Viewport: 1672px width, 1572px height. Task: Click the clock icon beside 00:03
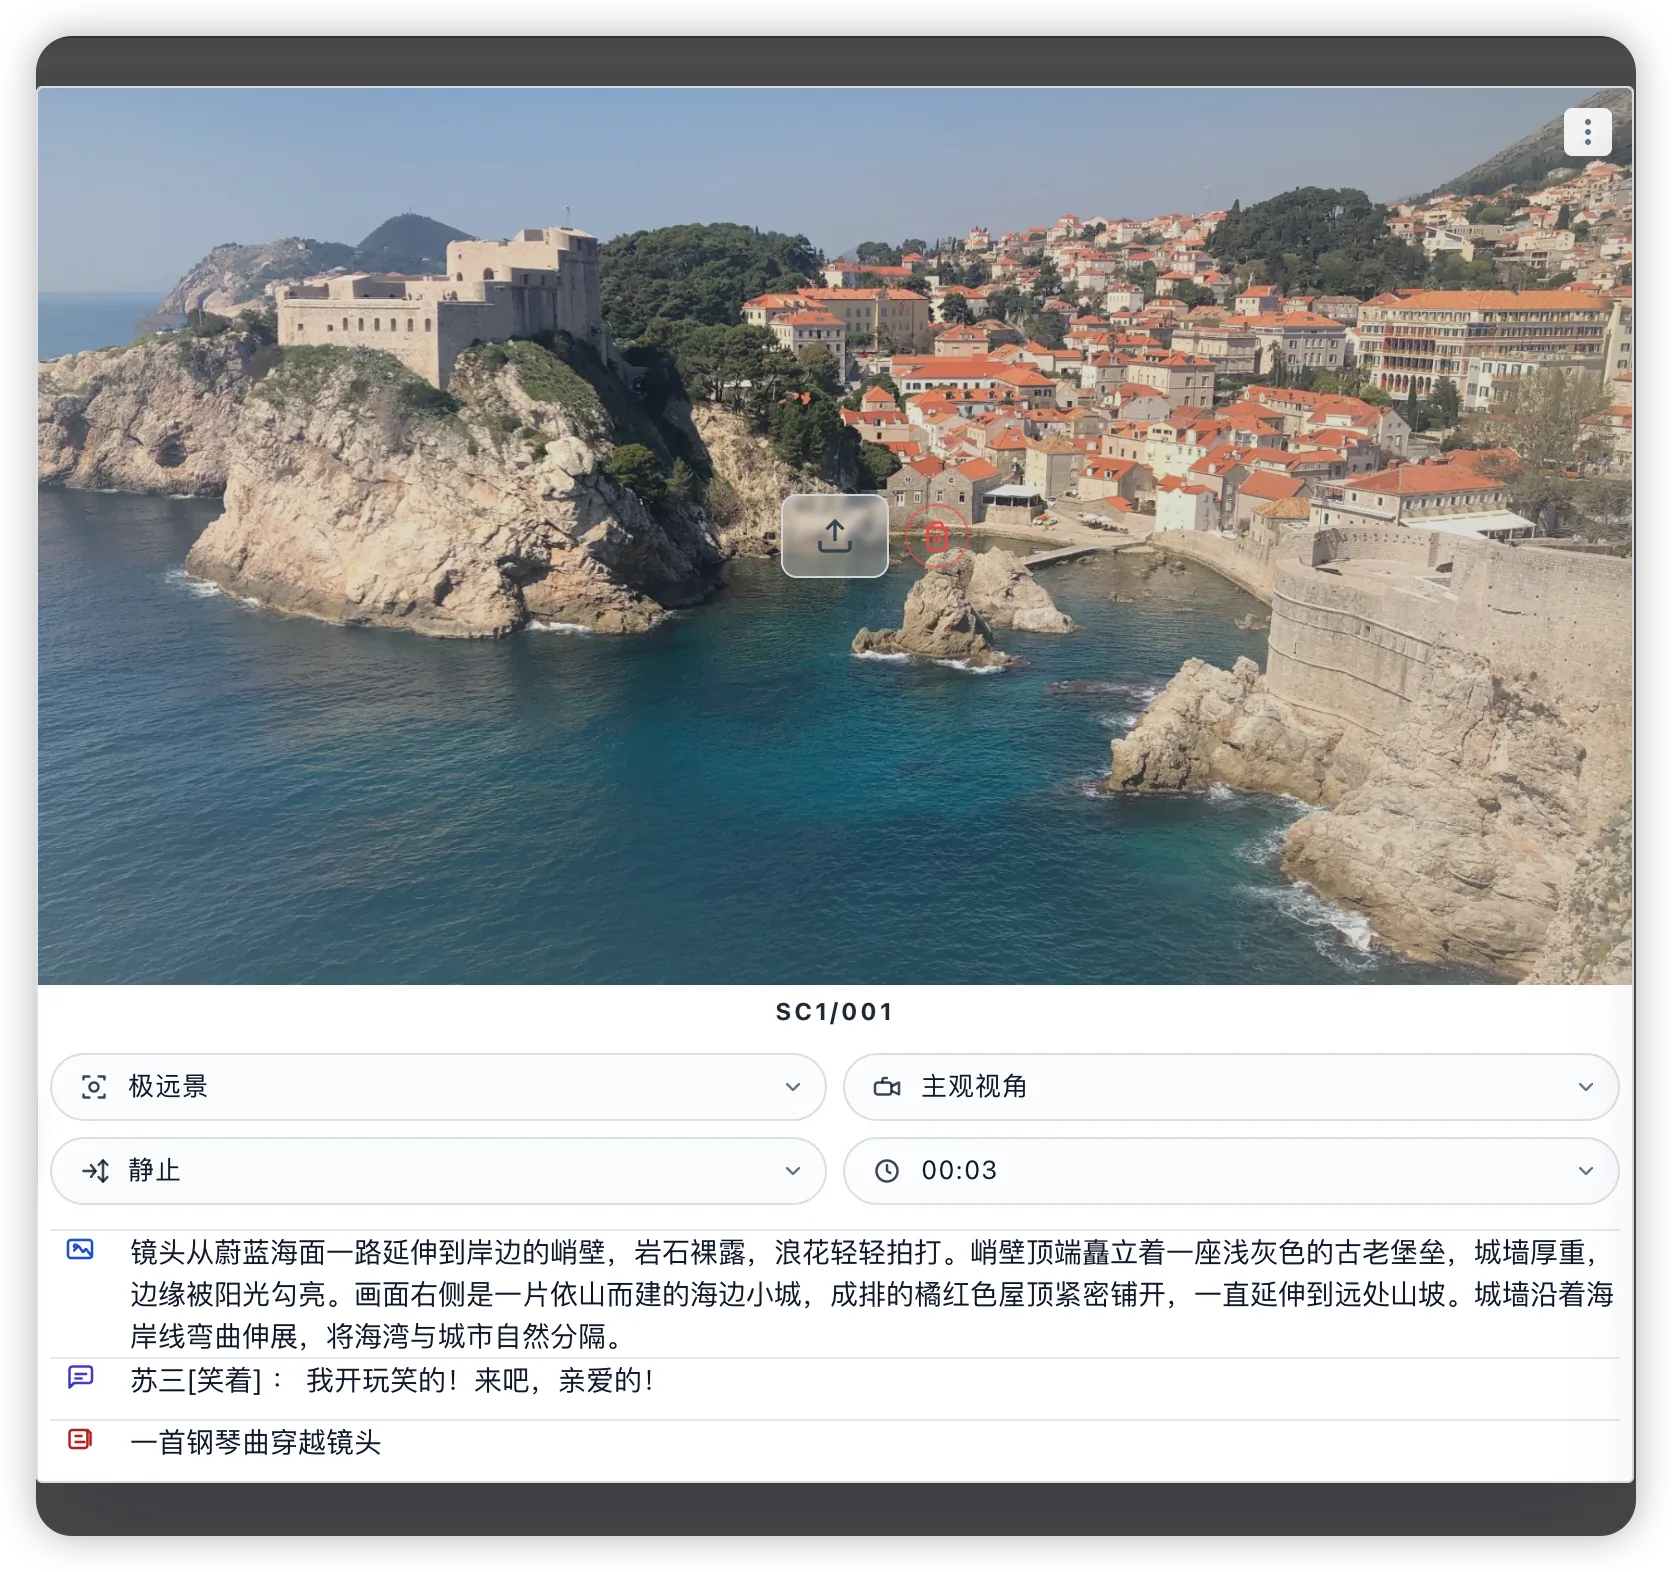[888, 1170]
